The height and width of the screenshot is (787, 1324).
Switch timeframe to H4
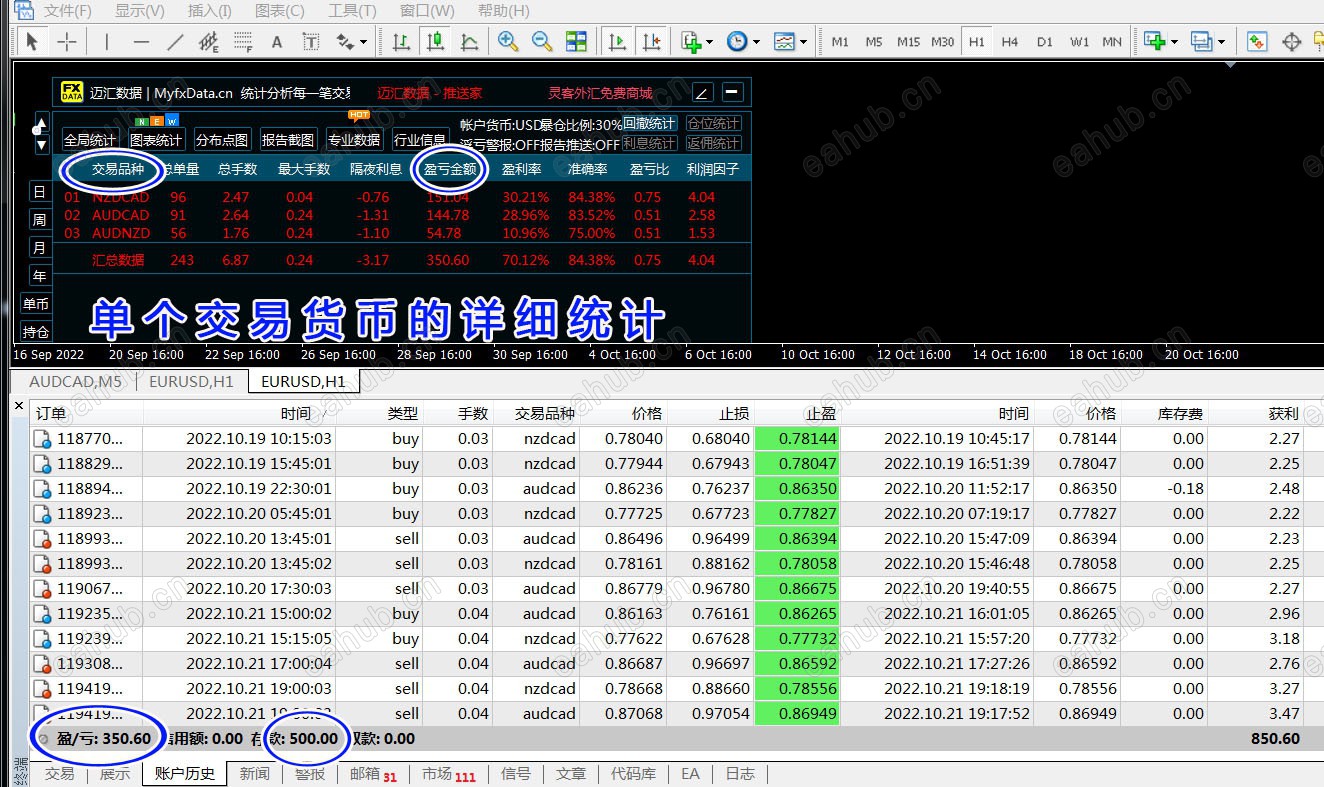(1010, 42)
